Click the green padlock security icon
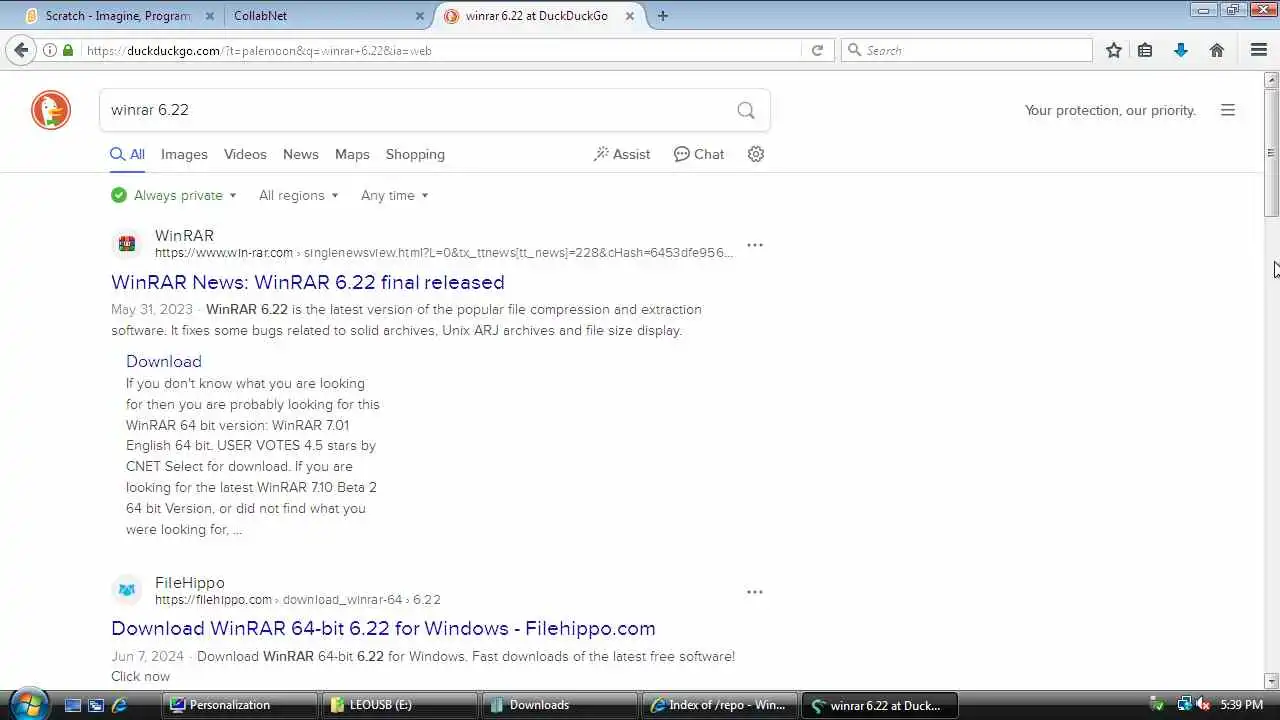The height and width of the screenshot is (720, 1280). point(68,50)
